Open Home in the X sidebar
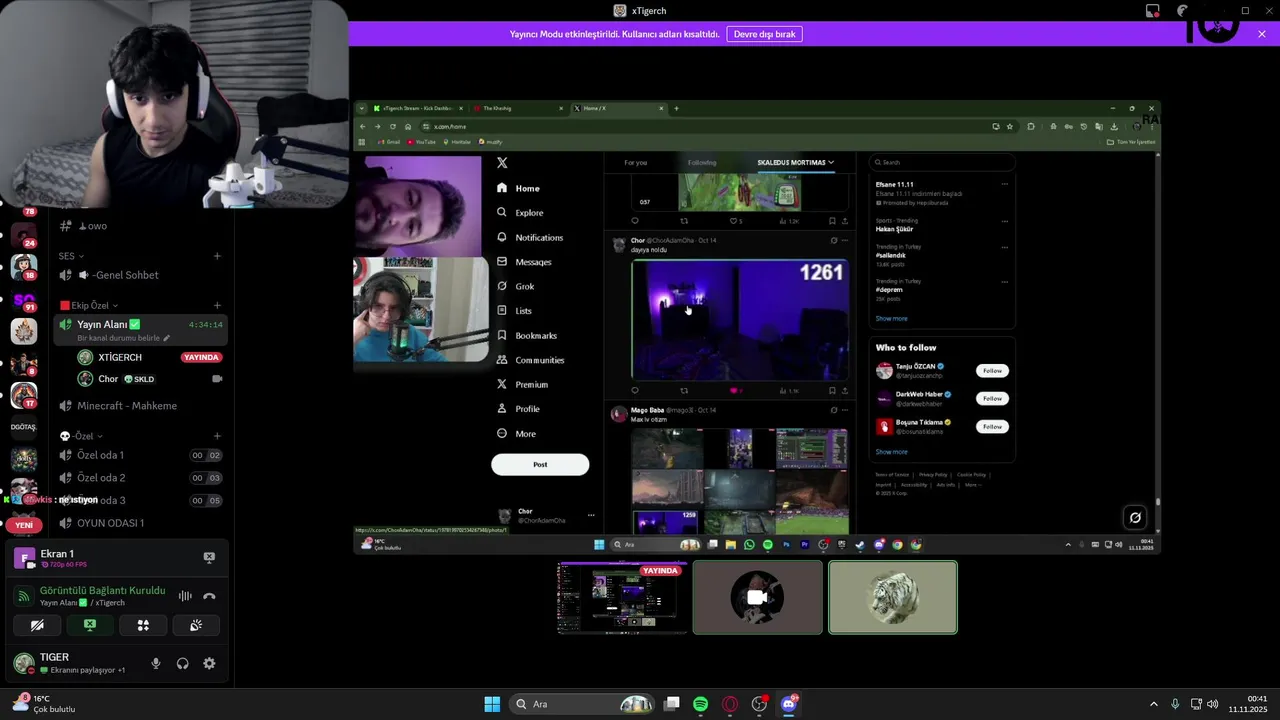This screenshot has height=720, width=1280. tap(518, 188)
